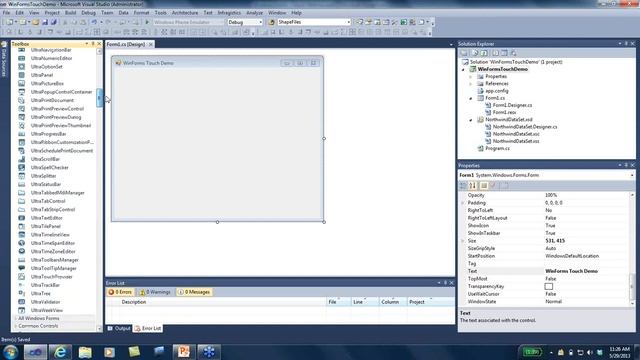Image resolution: width=640 pixels, height=360 pixels.
Task: Toggle auto-hide pin on the Toolbox panel
Action: [x=93, y=44]
